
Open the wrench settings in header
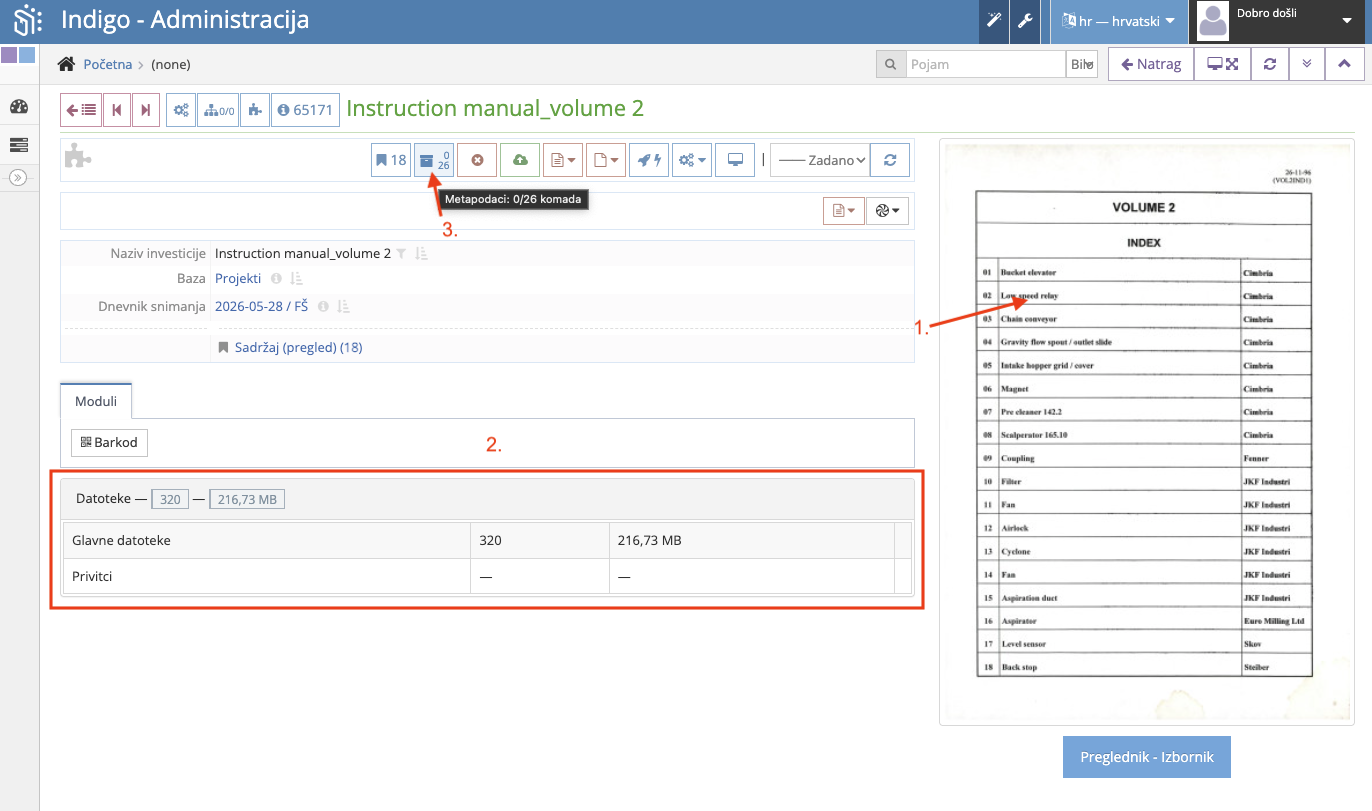(x=1024, y=21)
